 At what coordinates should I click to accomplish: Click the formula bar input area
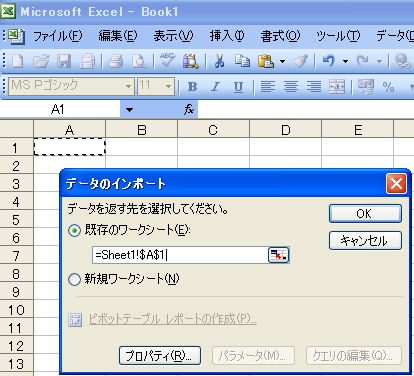click(306, 109)
